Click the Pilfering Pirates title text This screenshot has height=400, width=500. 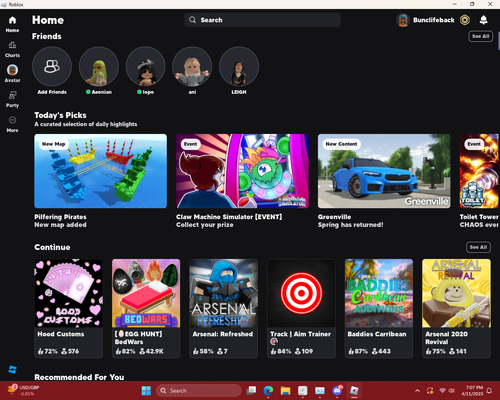click(x=60, y=217)
